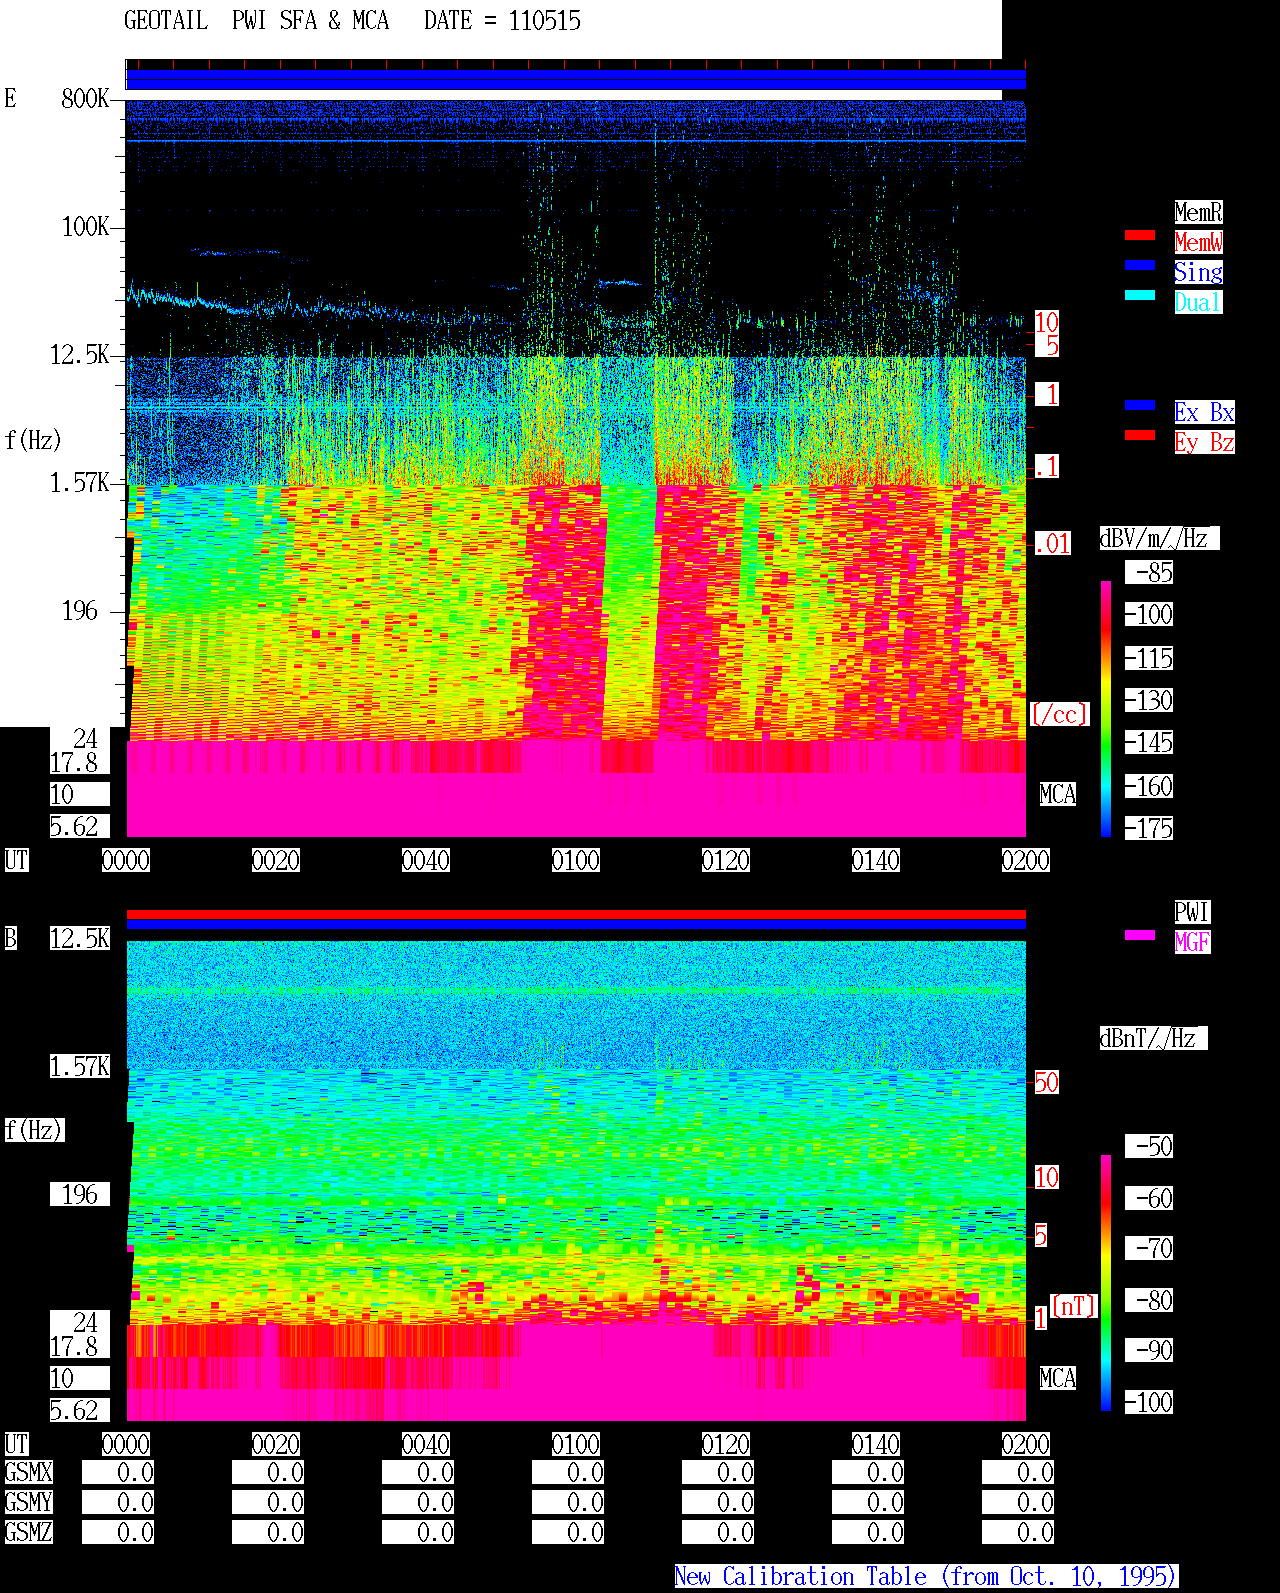The image size is (1280, 1593).
Task: Click the GSMZ row label
Action: click(x=28, y=1532)
